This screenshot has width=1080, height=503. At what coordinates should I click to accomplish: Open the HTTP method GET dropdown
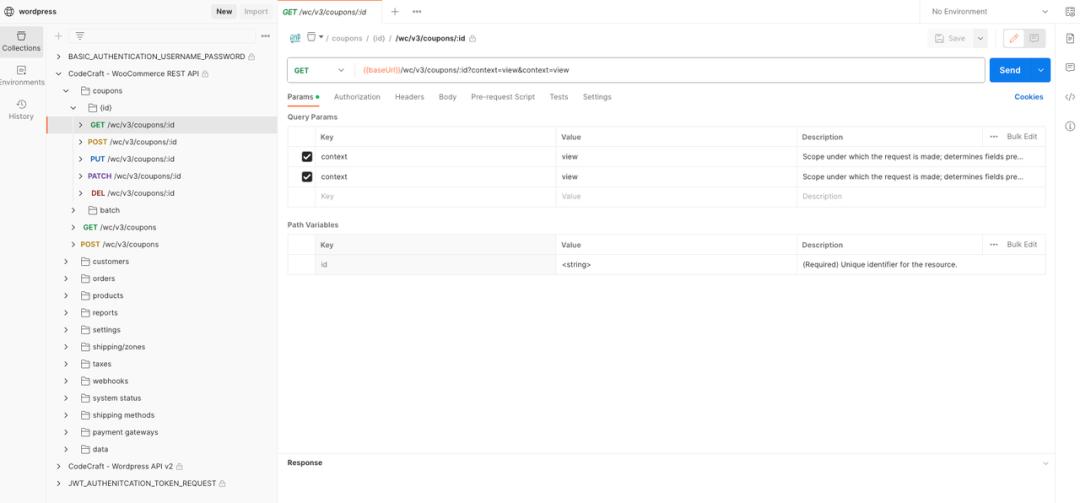point(320,70)
